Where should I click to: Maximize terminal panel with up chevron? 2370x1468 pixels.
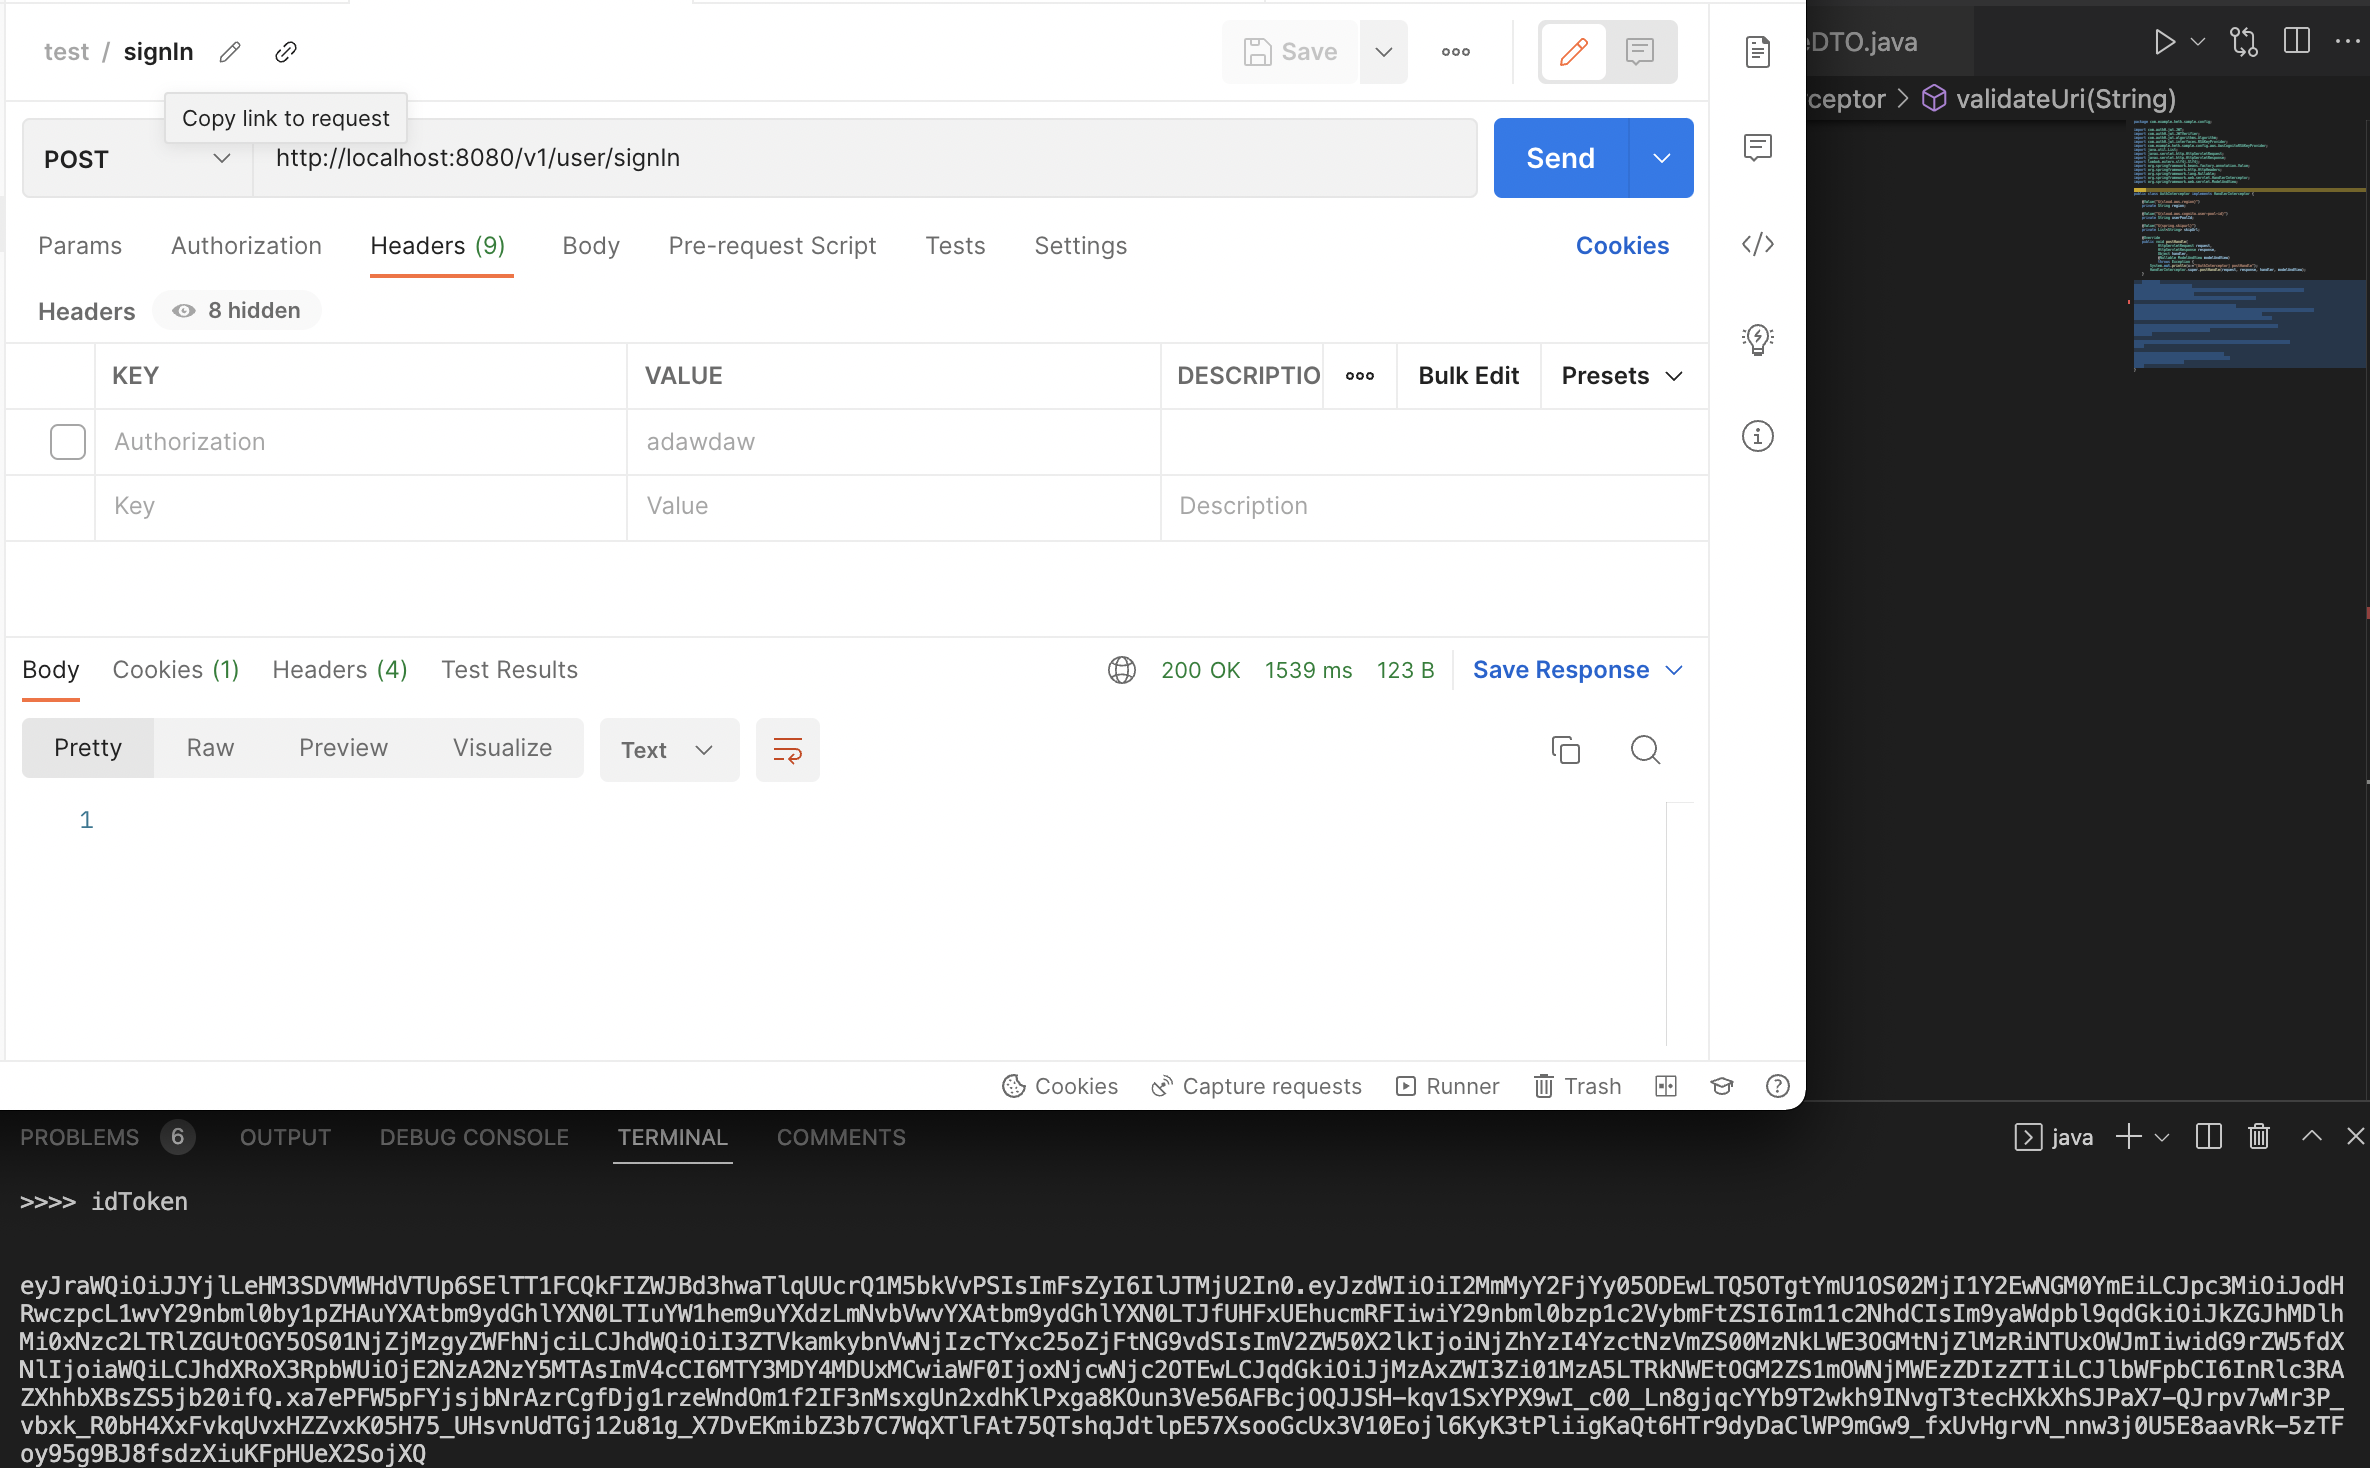tap(2312, 1137)
